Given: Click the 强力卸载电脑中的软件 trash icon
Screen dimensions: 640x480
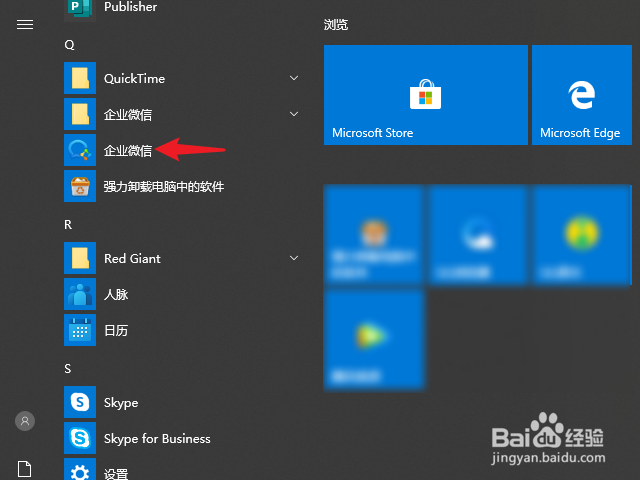Looking at the screenshot, I should [80, 186].
